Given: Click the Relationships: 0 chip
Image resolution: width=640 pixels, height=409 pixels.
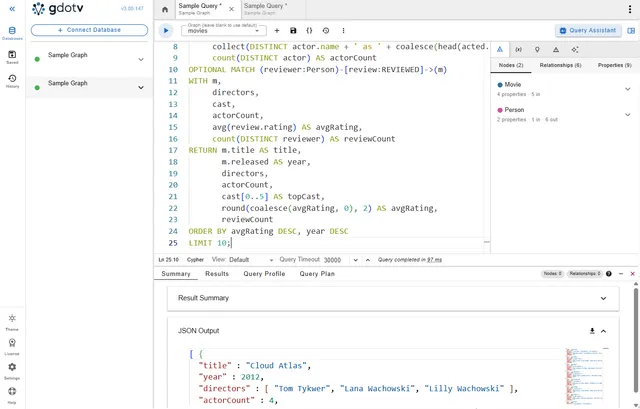Looking at the screenshot, I should tap(584, 273).
